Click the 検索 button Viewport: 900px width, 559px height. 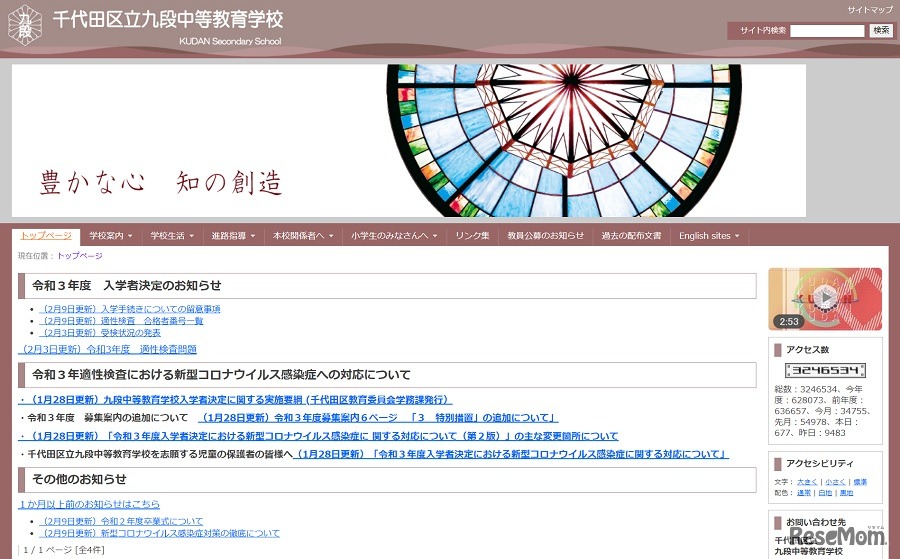pos(881,30)
